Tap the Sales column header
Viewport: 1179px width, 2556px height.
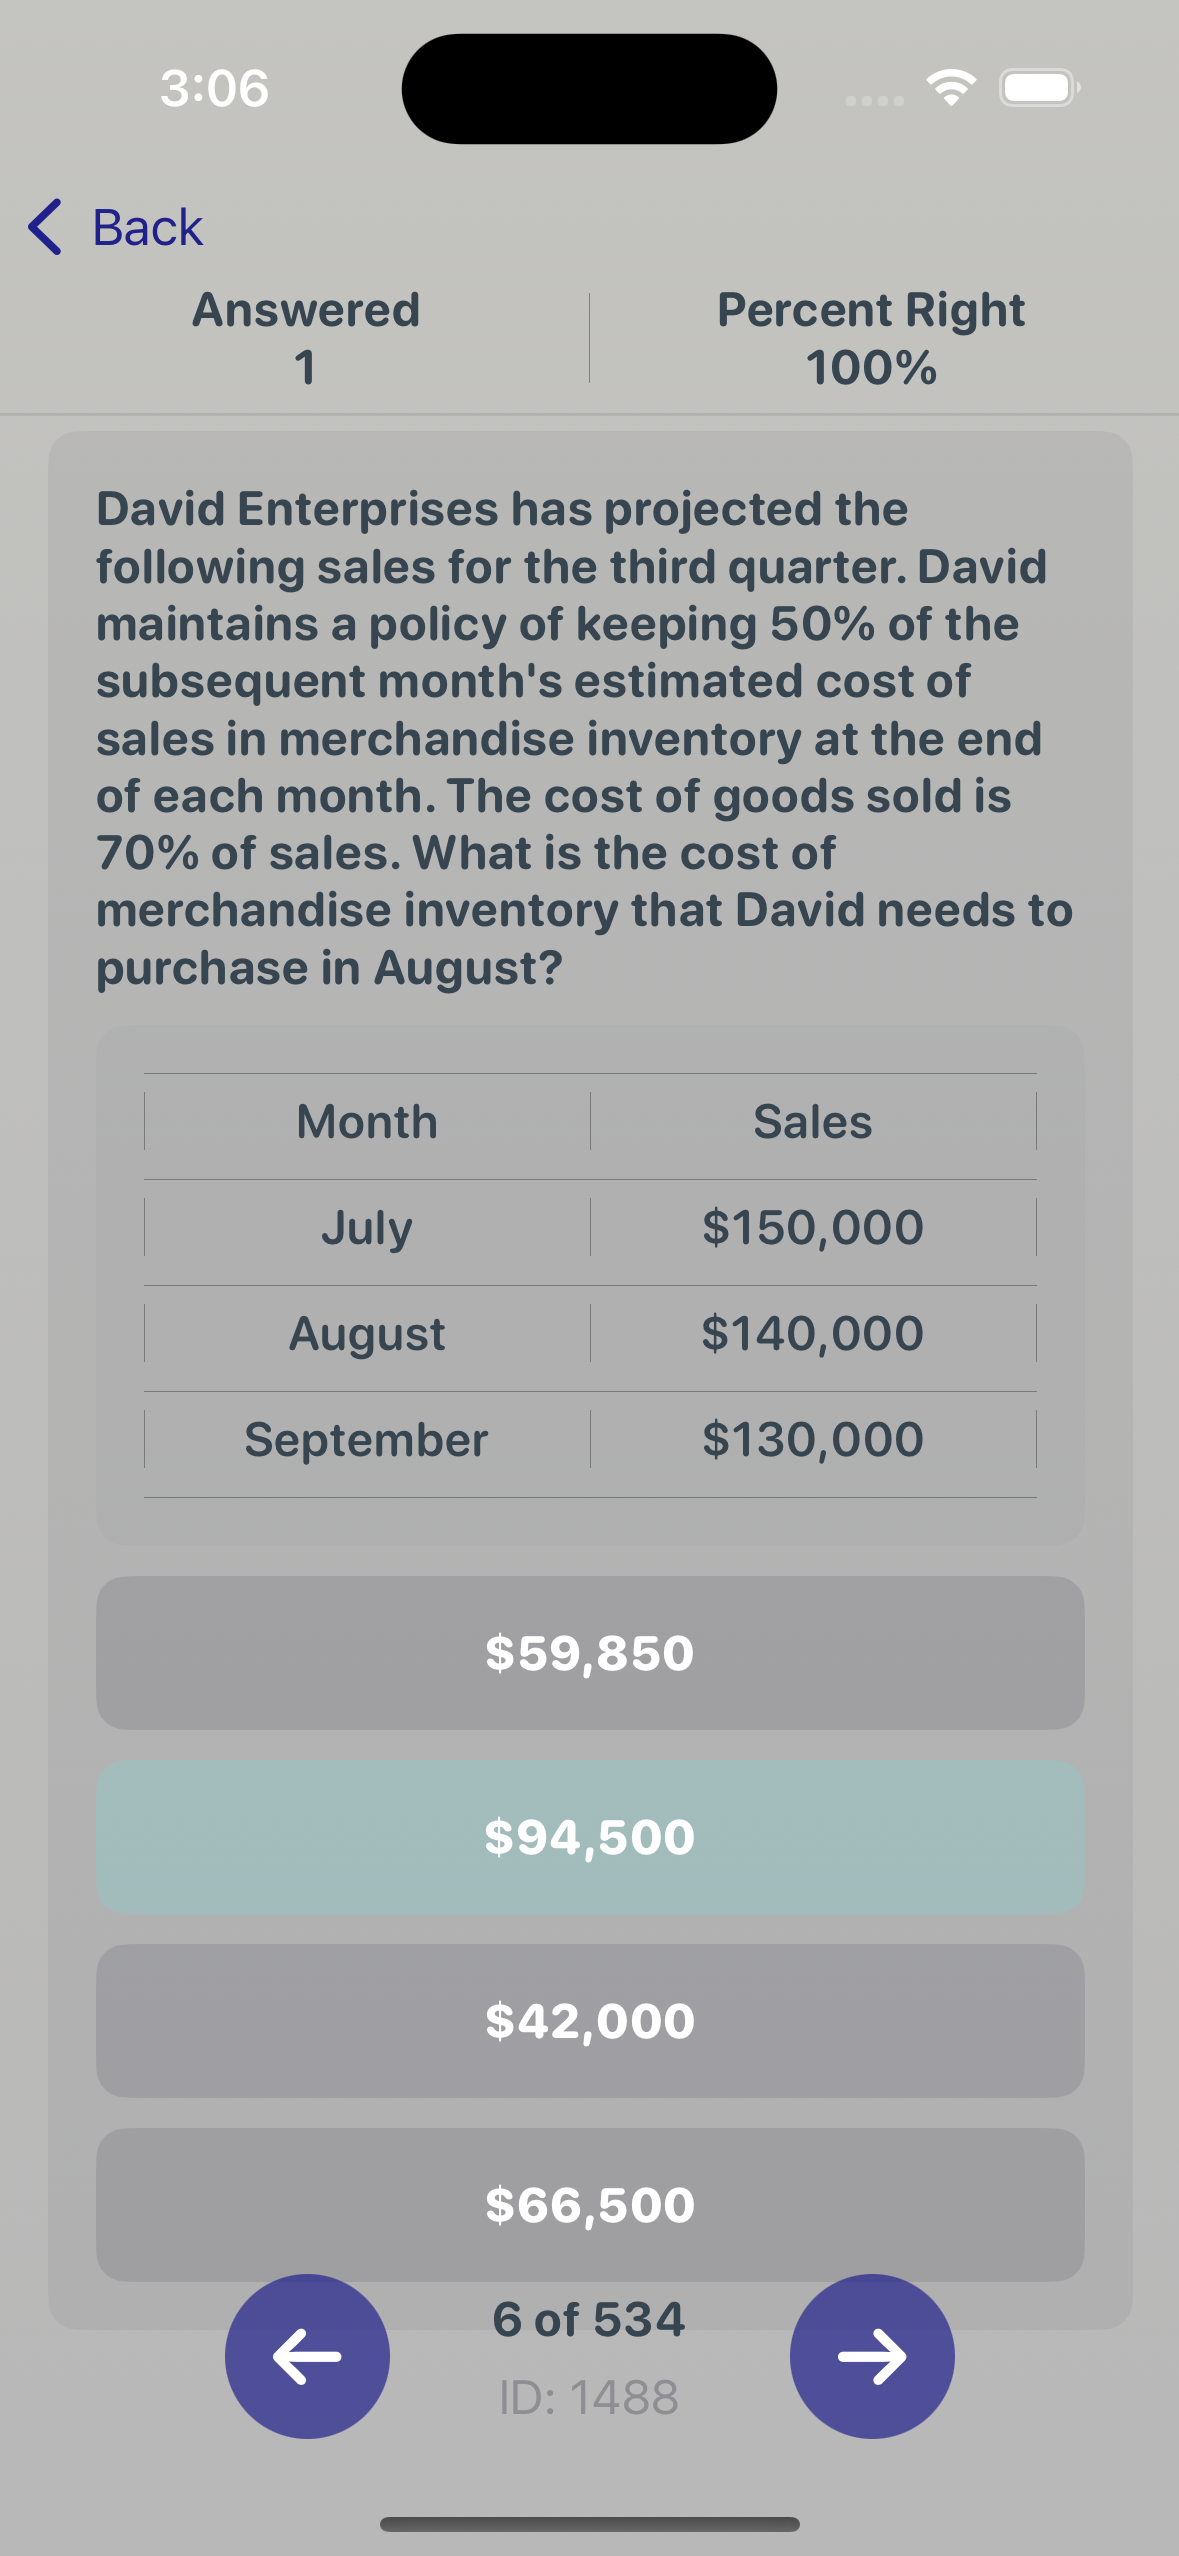point(813,1121)
